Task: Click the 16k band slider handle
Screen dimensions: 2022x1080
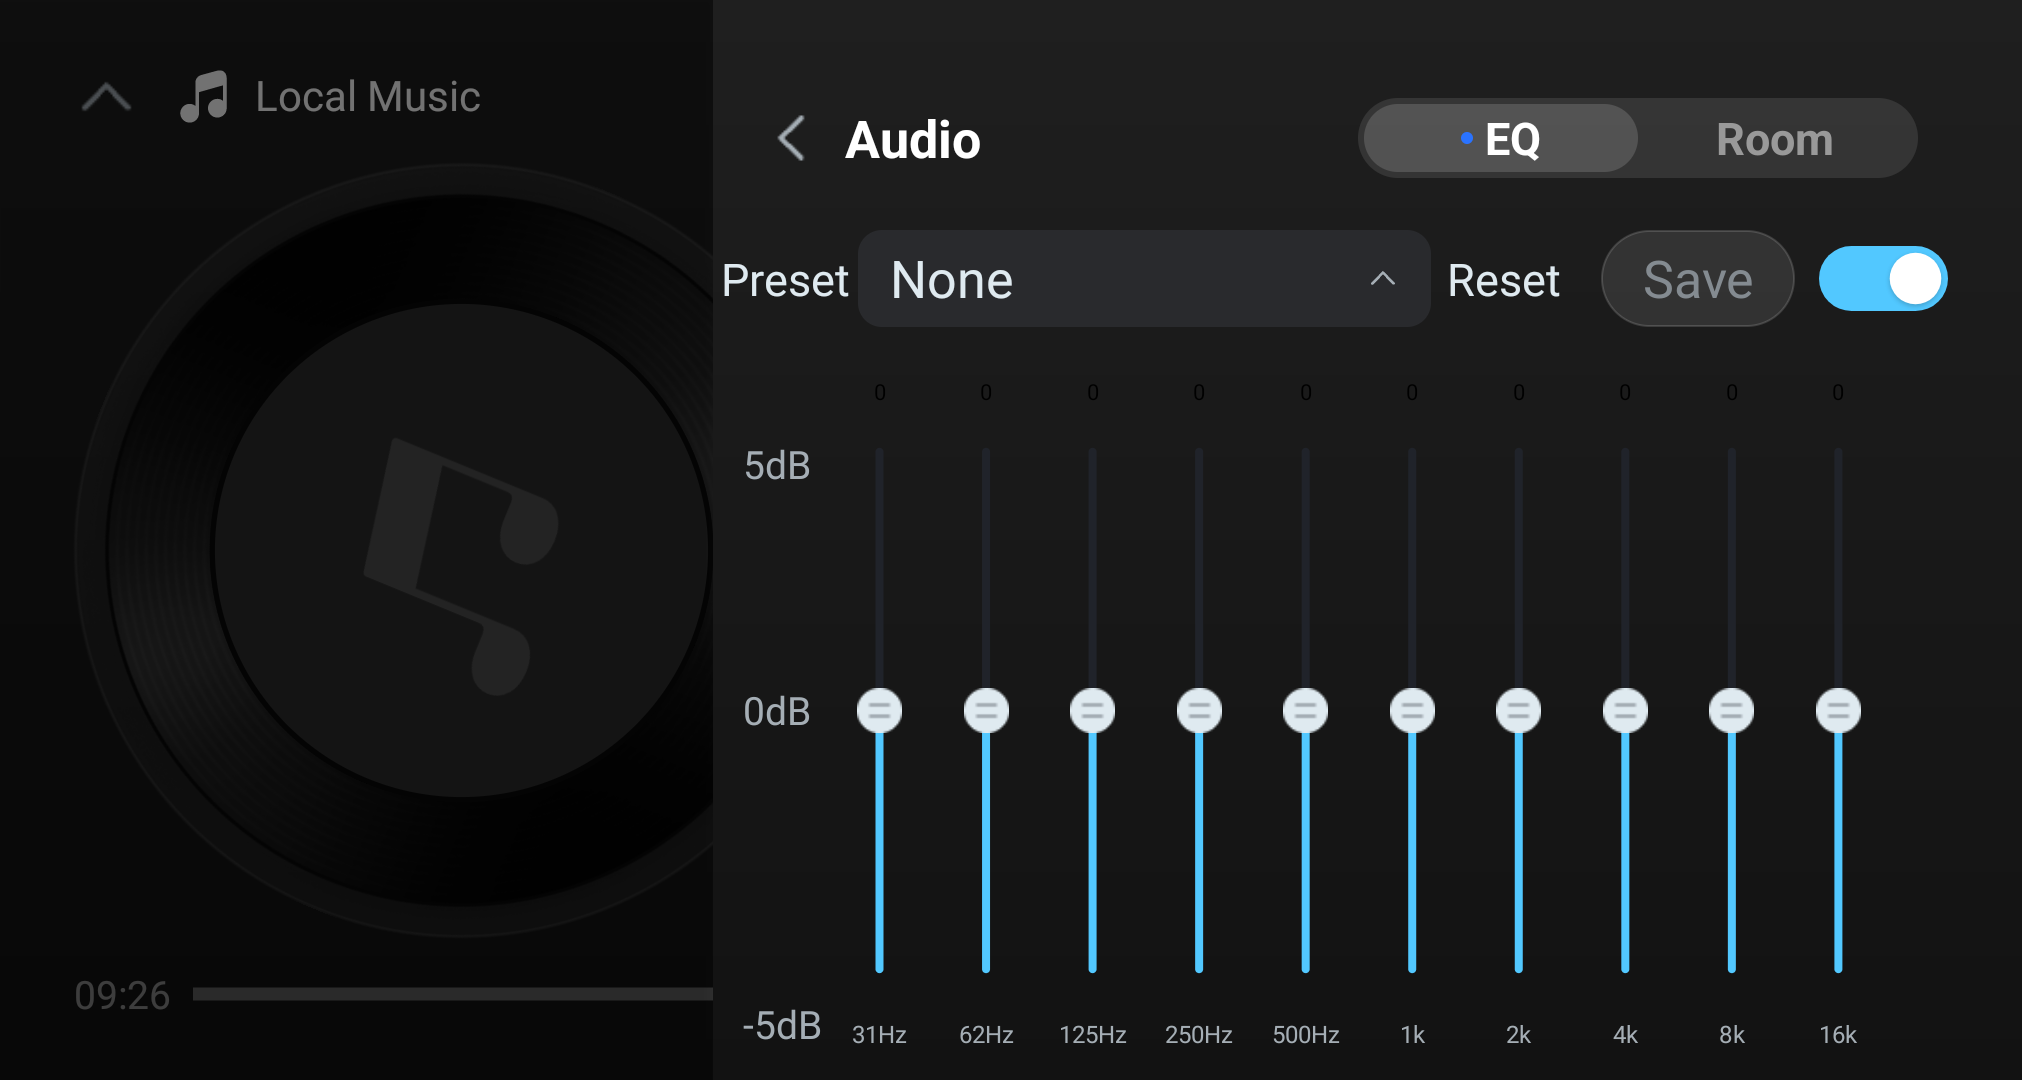Action: coord(1838,711)
